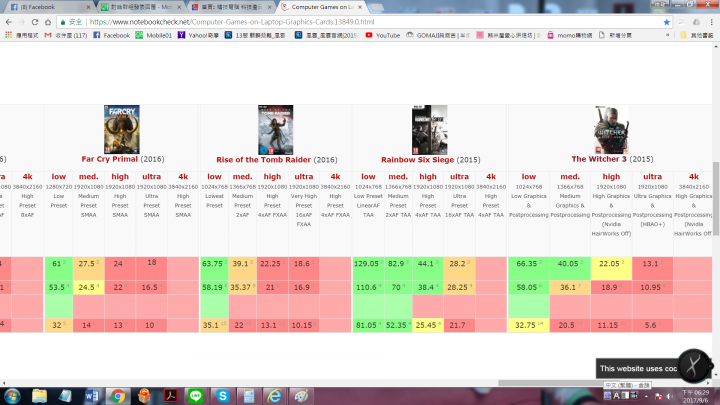
Task: Click the 110.6 Rainbow Six cell
Action: point(368,287)
